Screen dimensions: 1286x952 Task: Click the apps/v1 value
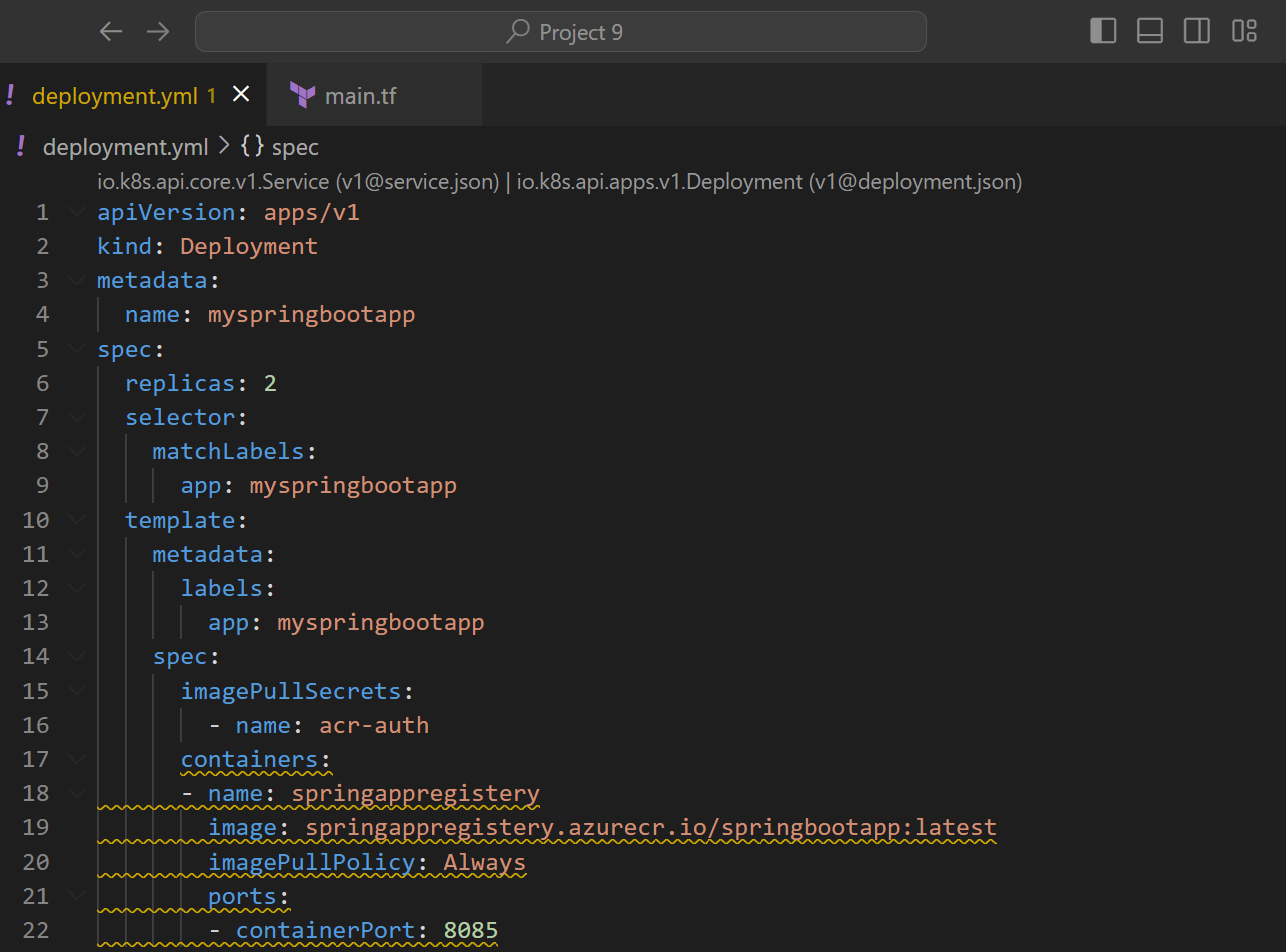311,212
